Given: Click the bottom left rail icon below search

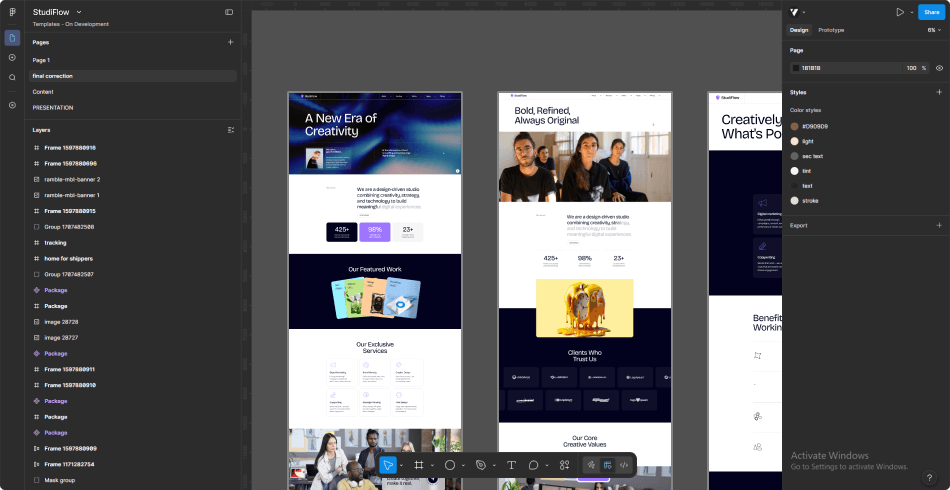Looking at the screenshot, I should tap(12, 105).
